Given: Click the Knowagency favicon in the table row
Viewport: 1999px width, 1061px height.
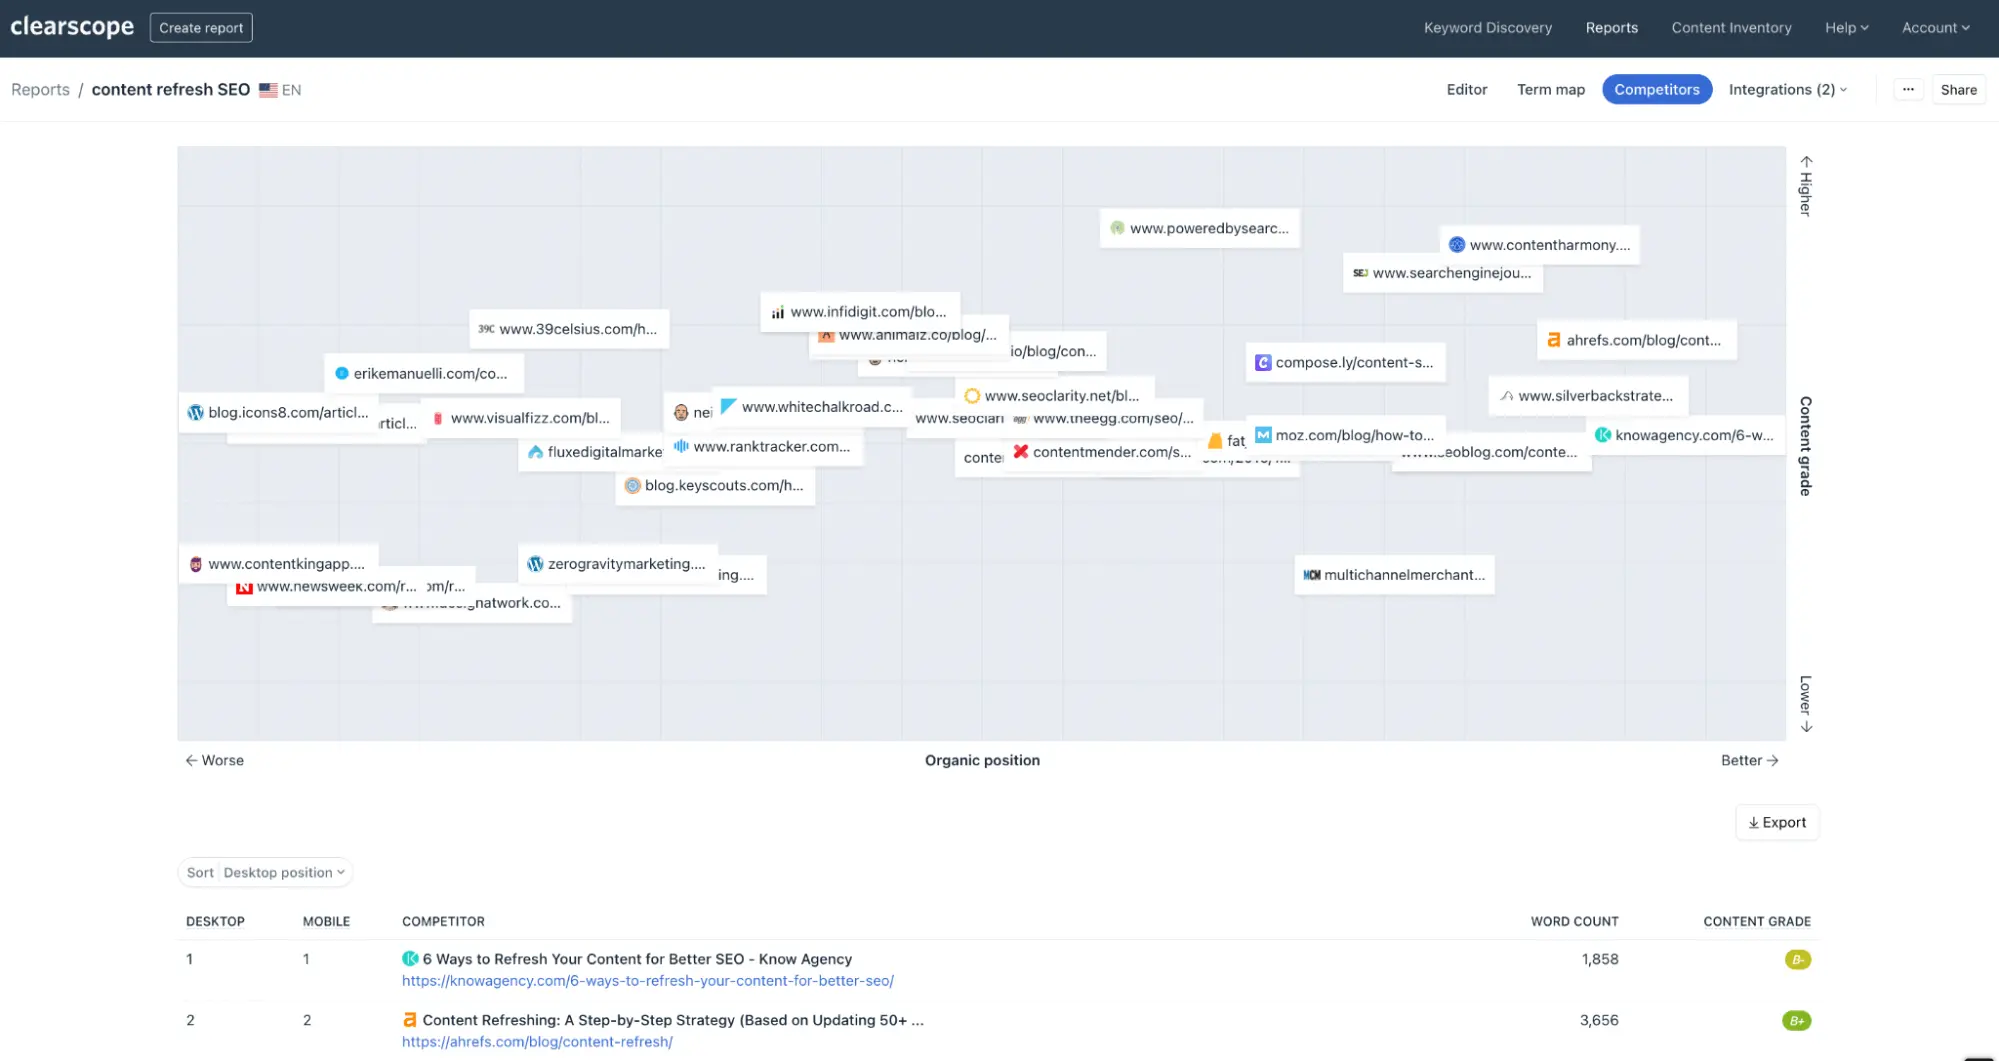Looking at the screenshot, I should 410,959.
